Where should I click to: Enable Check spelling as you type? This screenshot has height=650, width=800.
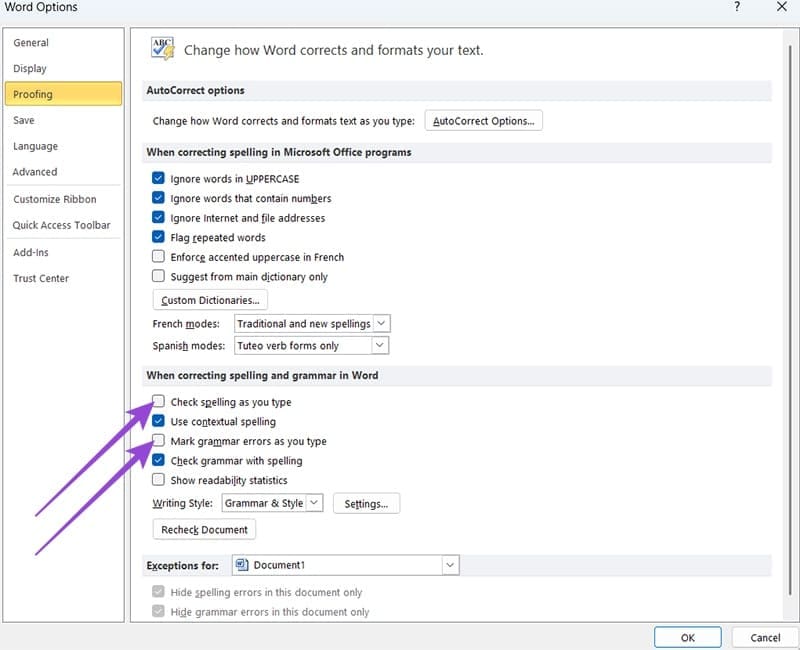[x=158, y=401]
